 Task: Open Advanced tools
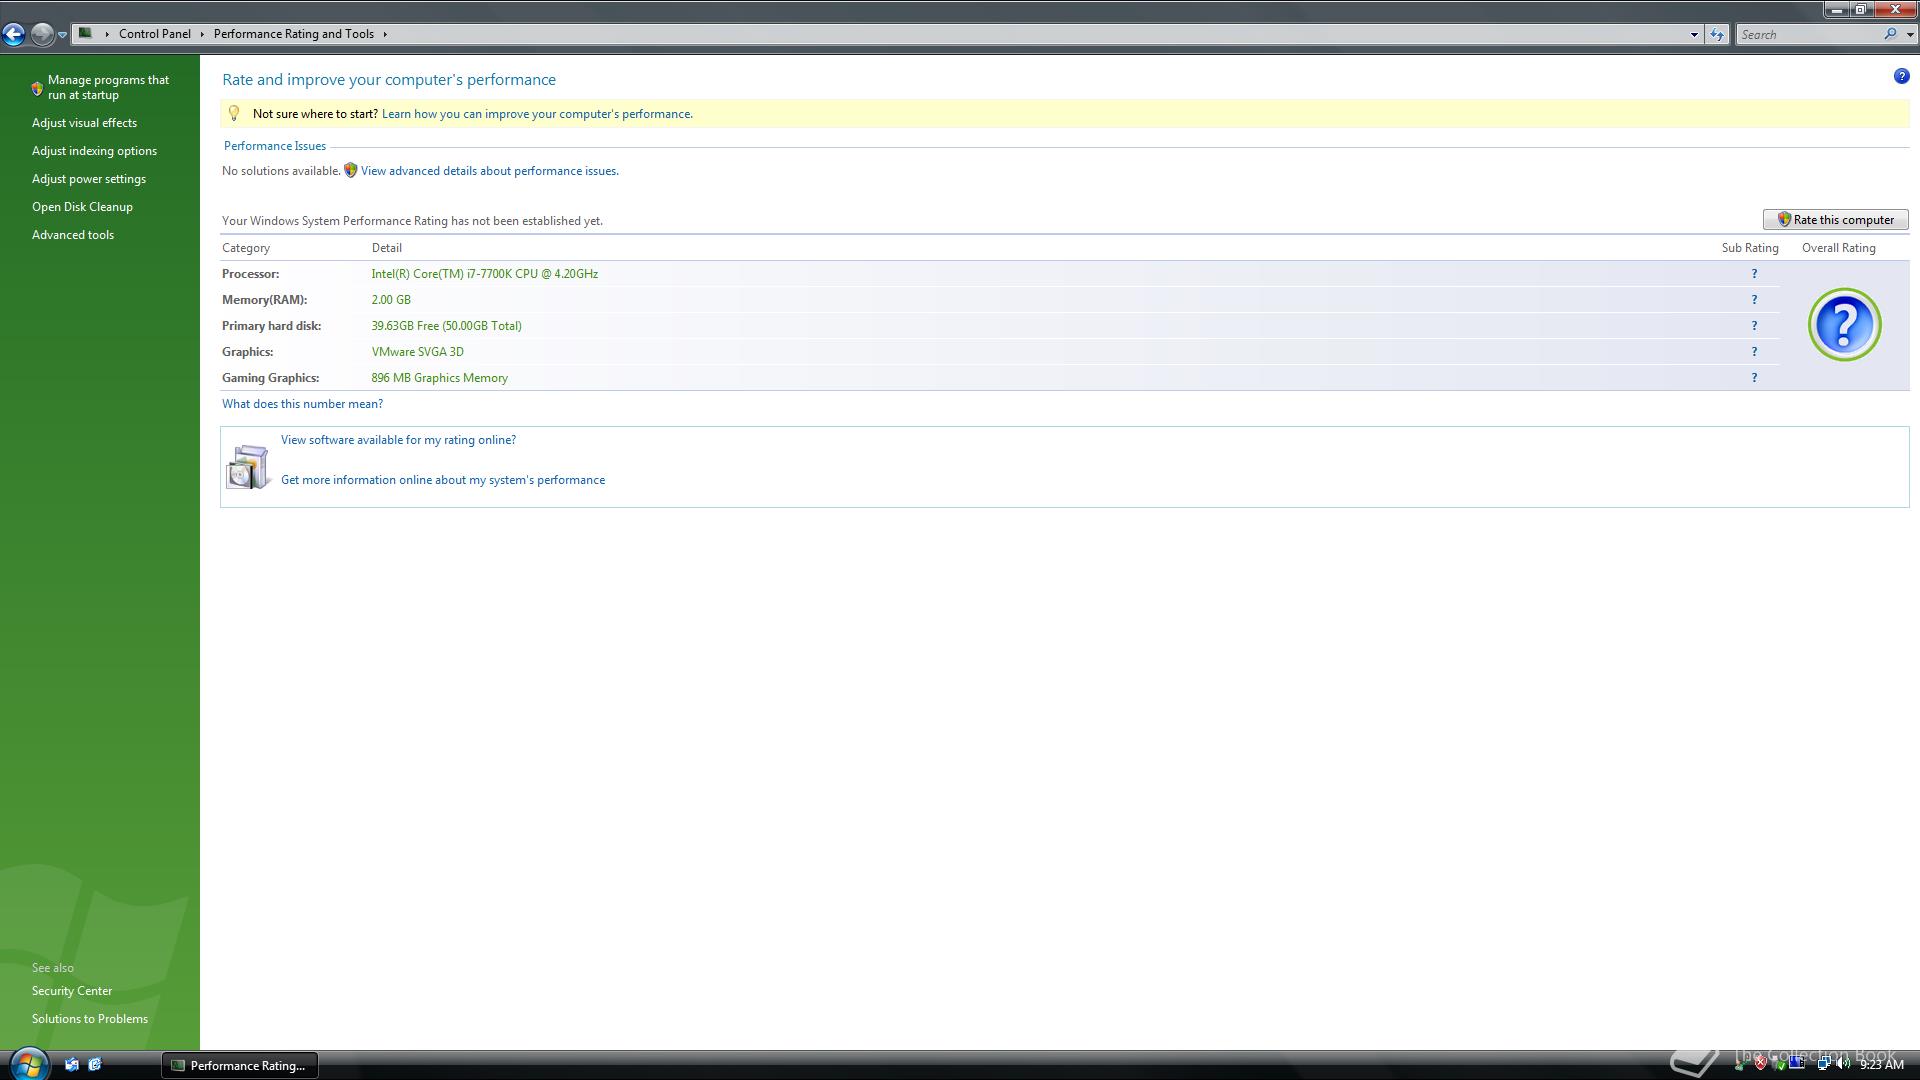[73, 235]
